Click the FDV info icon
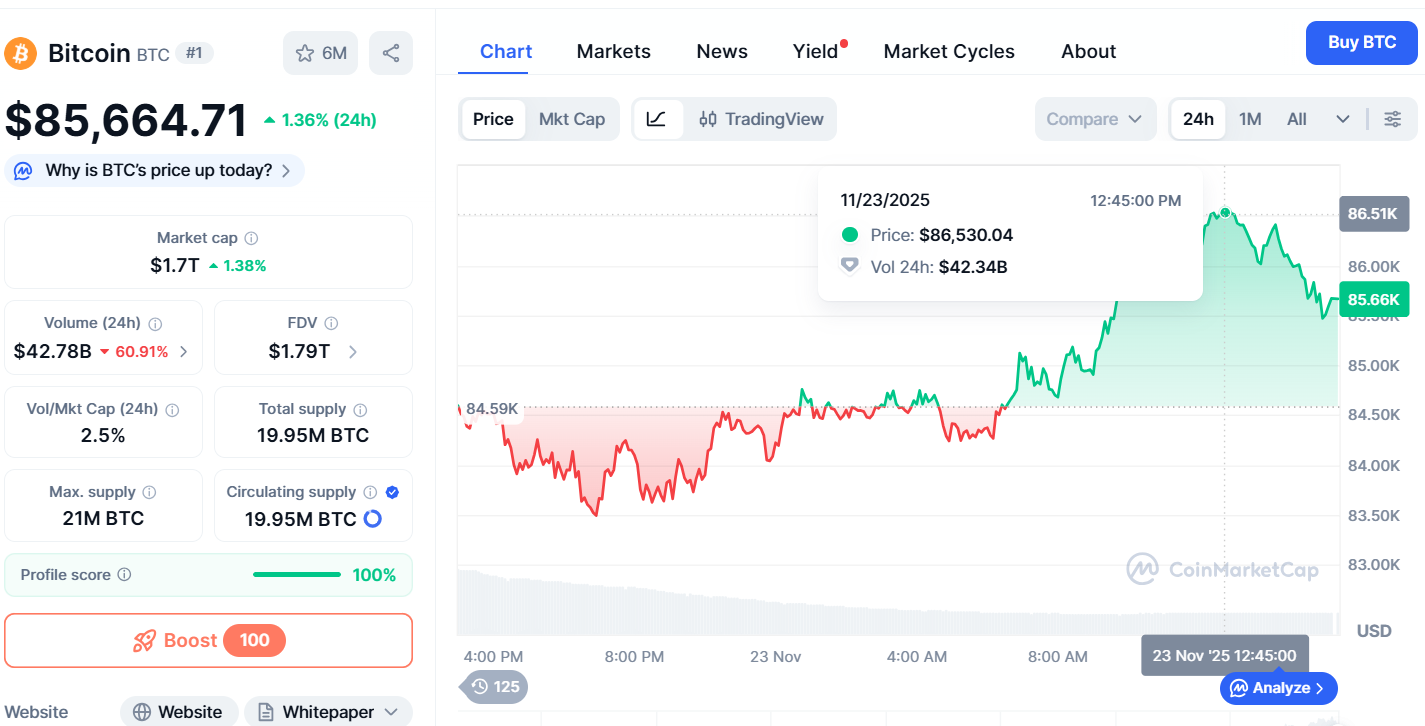Viewport: 1425px width, 726px height. tap(331, 323)
